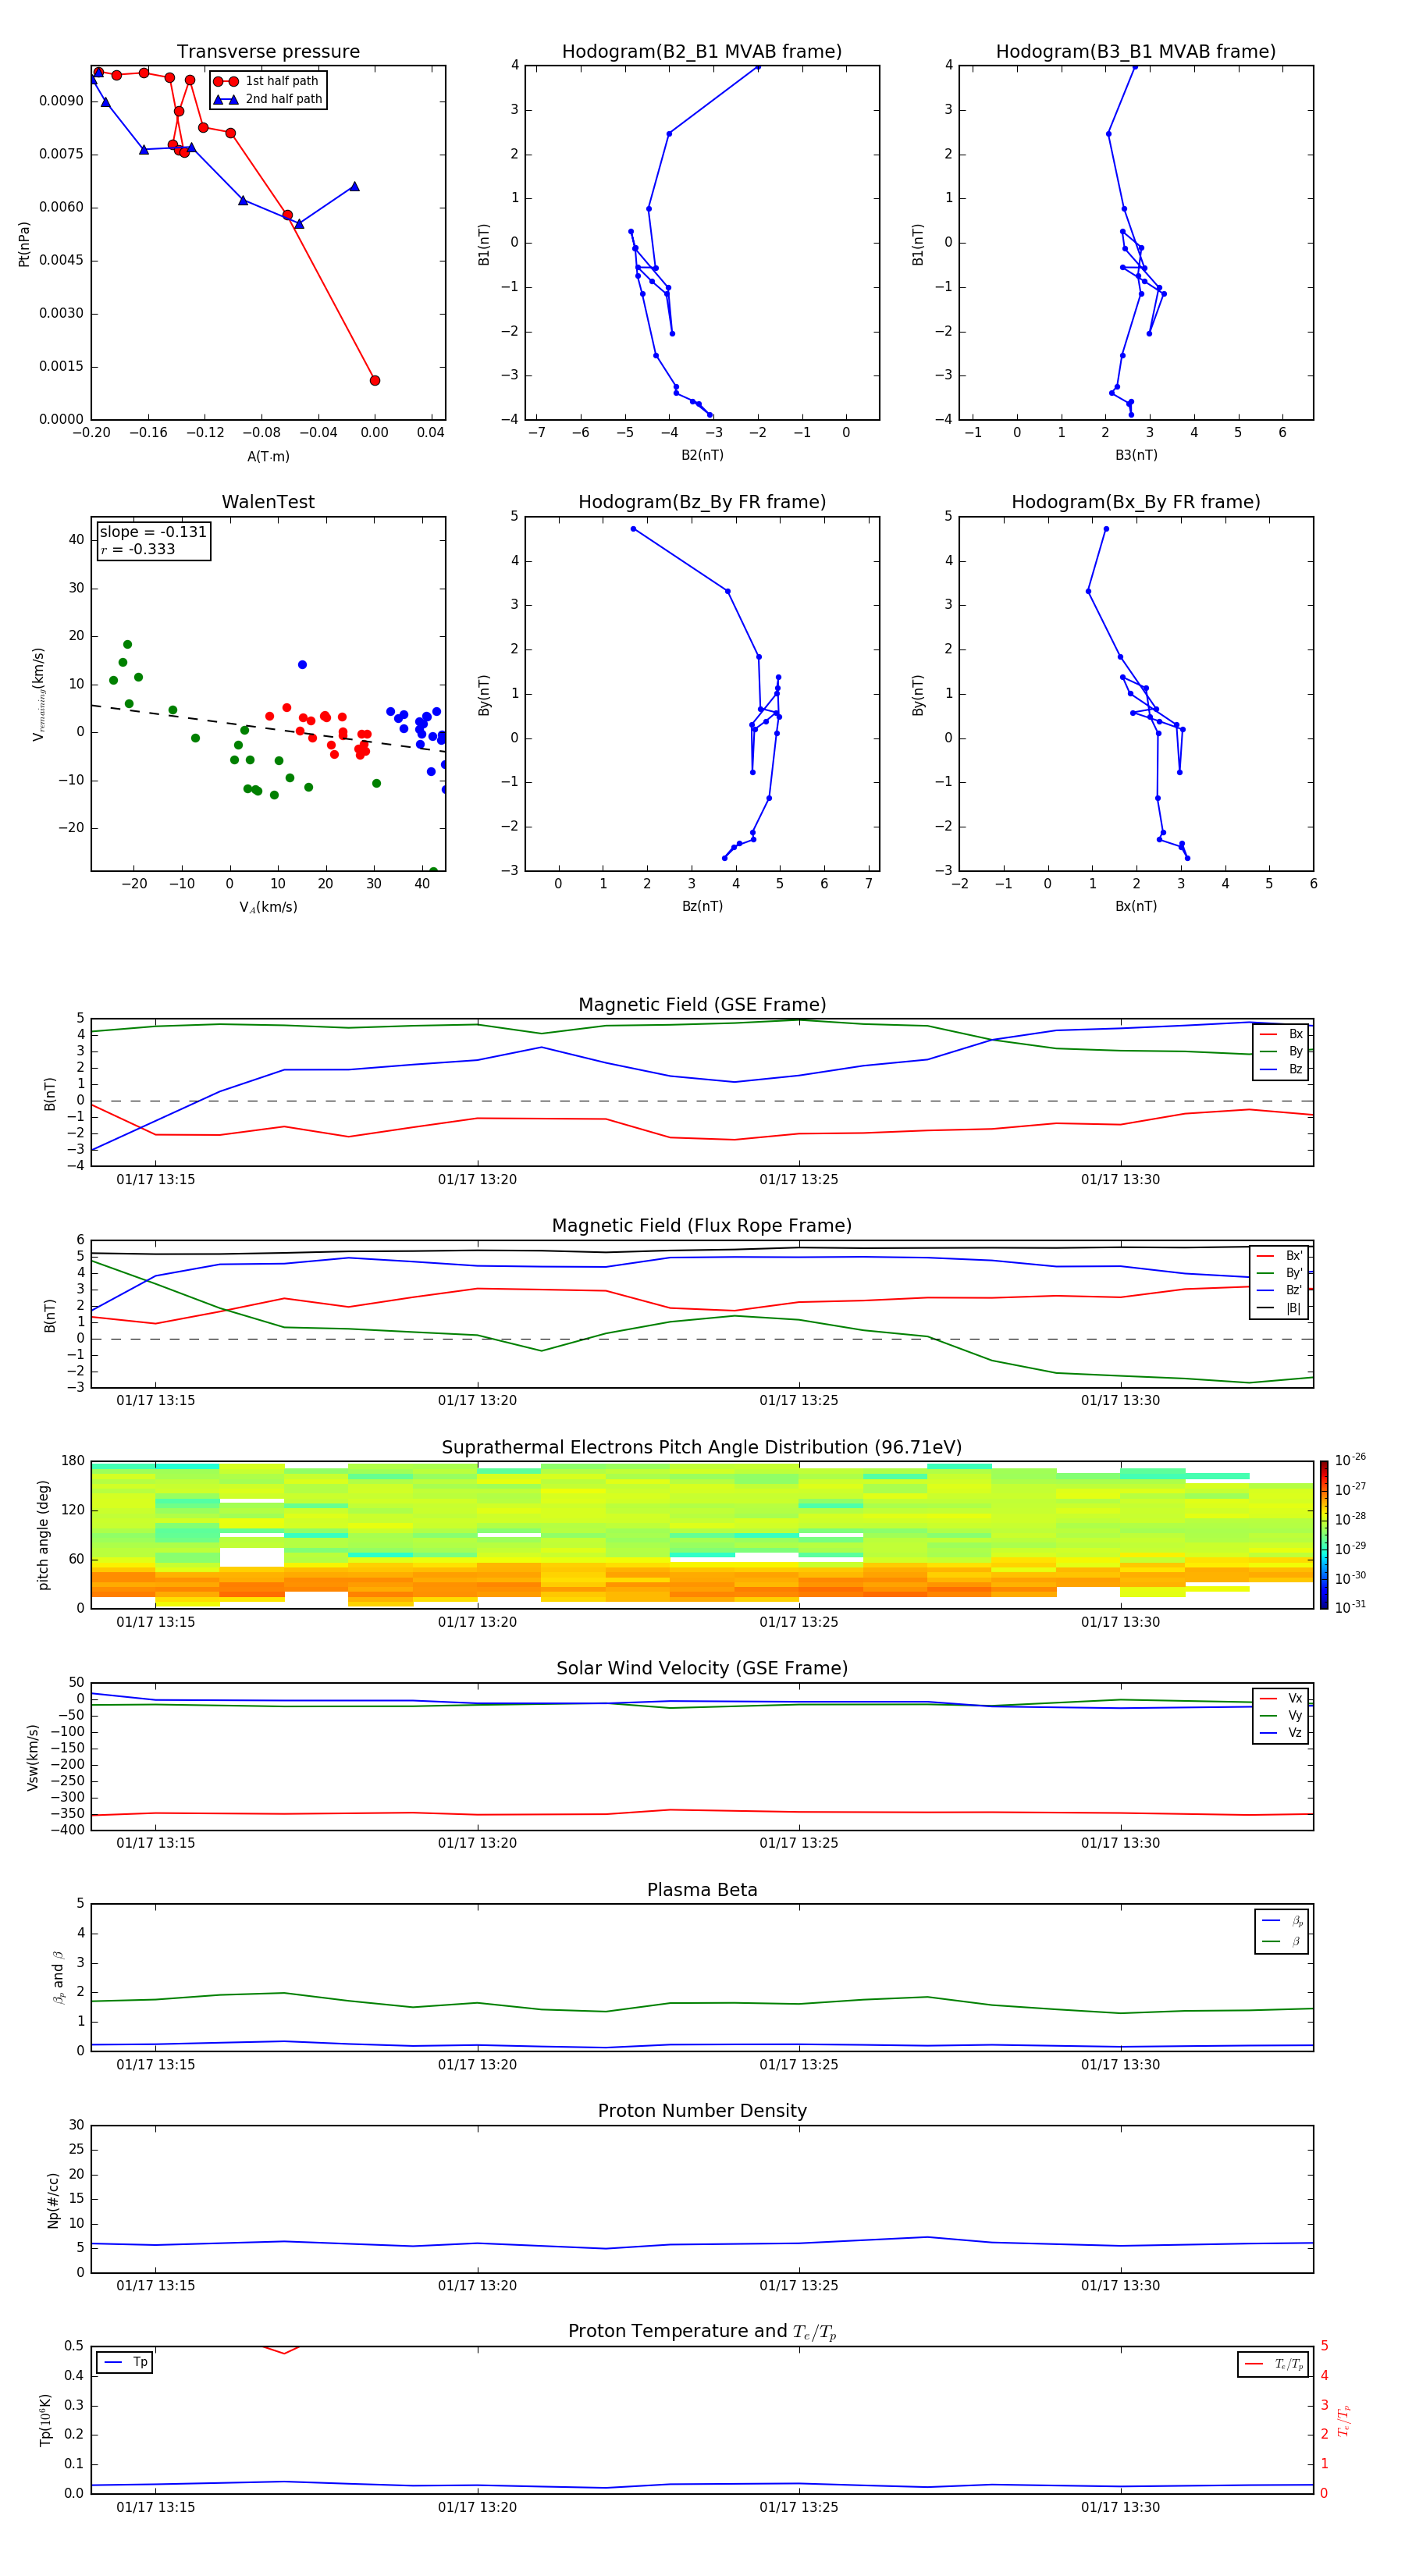This screenshot has width=1405, height=2576.
Task: Click the 'Transverse pressure' plot title
Action: coord(268,51)
